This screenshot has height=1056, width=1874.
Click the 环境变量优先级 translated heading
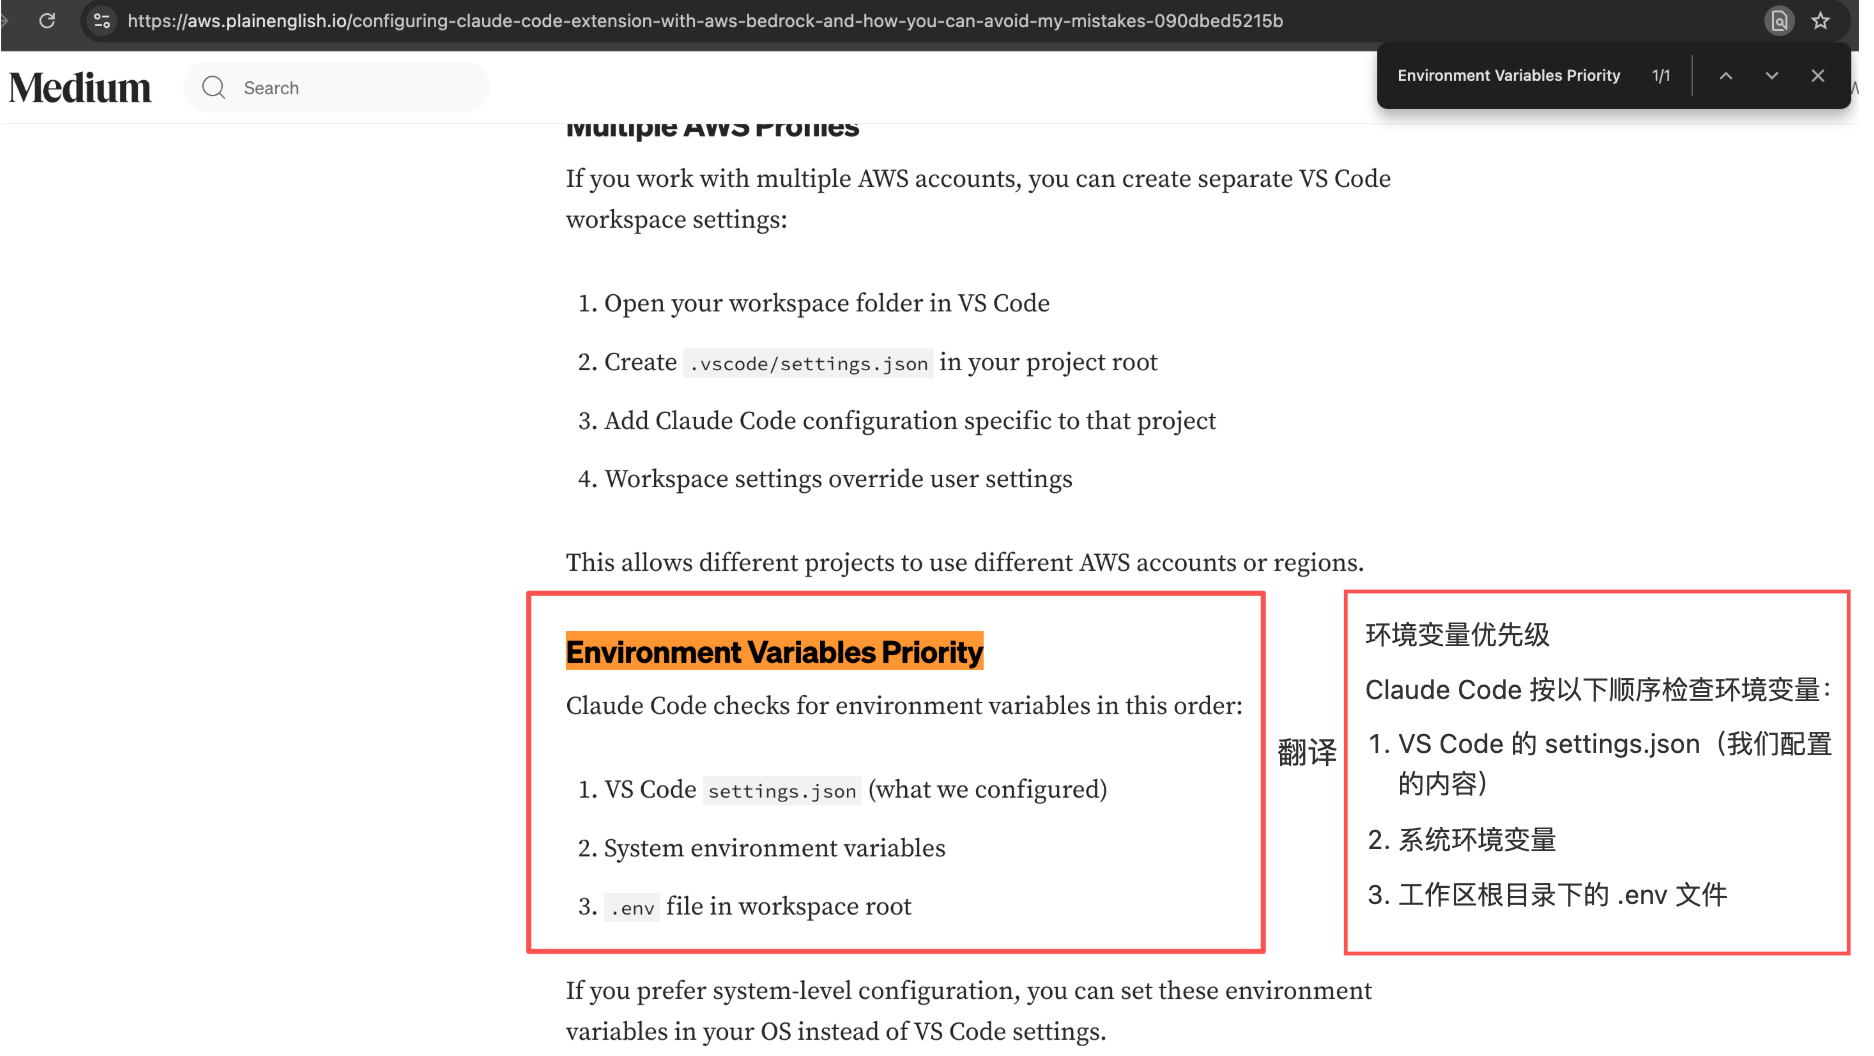1457,635
